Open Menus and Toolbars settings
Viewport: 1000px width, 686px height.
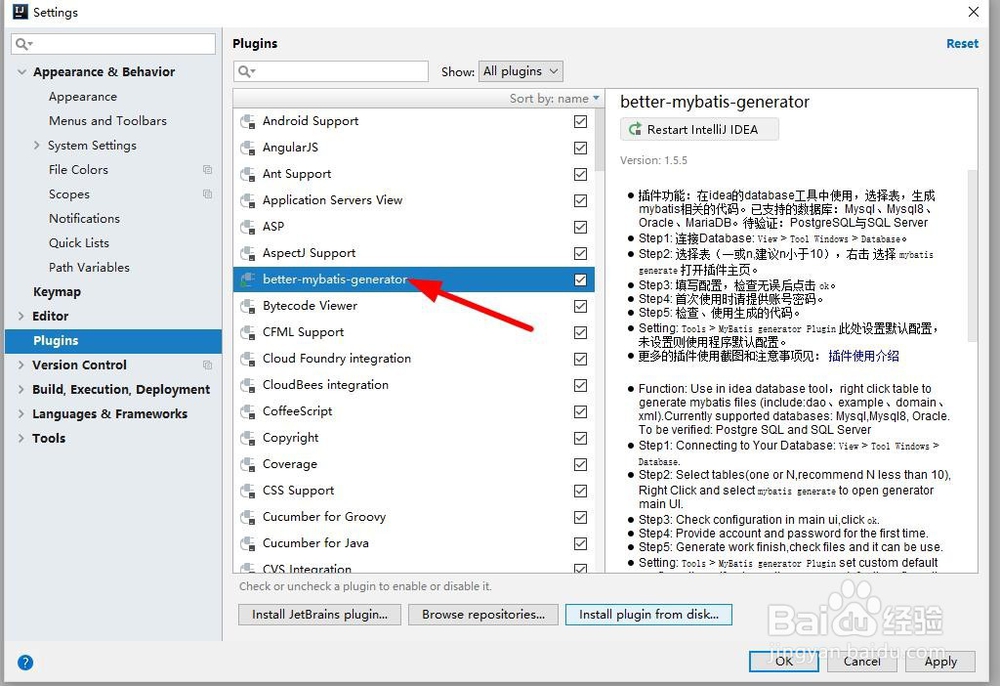[x=108, y=120]
